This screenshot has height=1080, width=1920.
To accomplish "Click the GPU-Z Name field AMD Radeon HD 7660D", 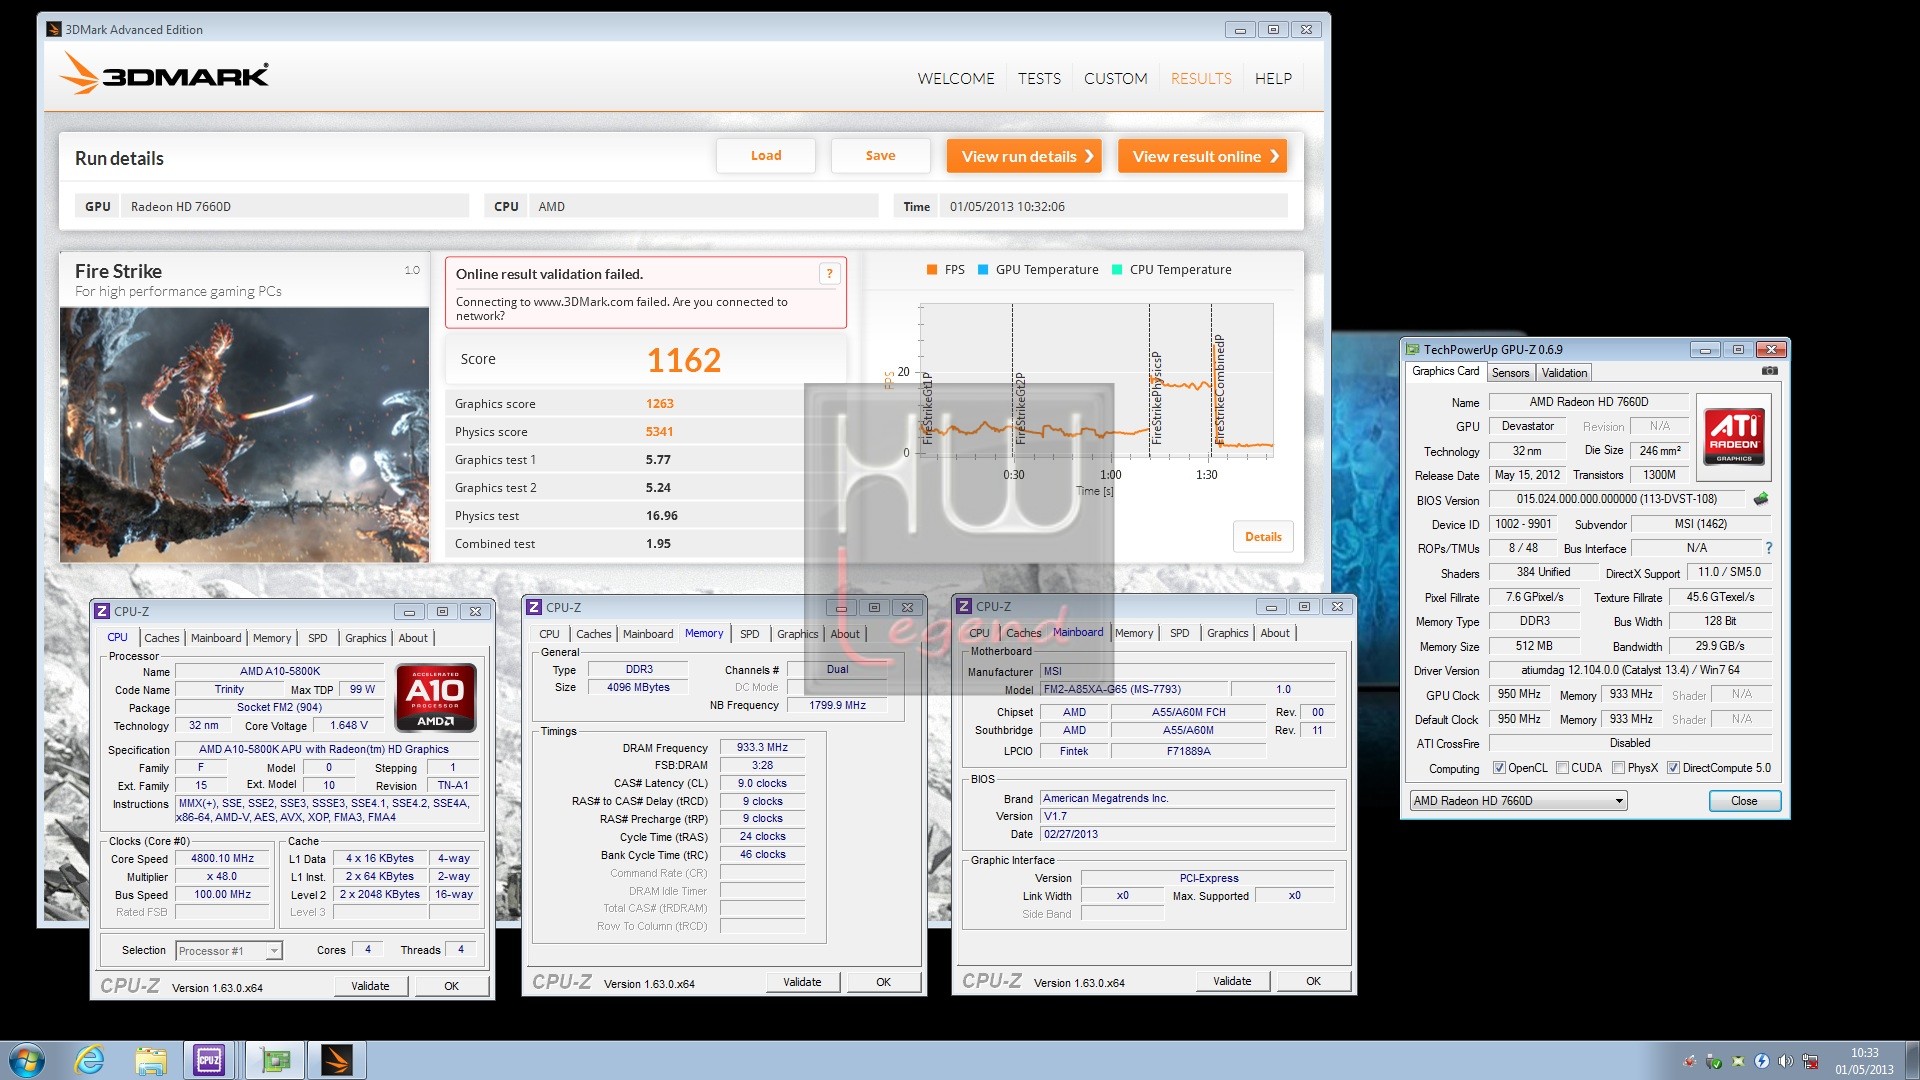I will click(x=1588, y=402).
